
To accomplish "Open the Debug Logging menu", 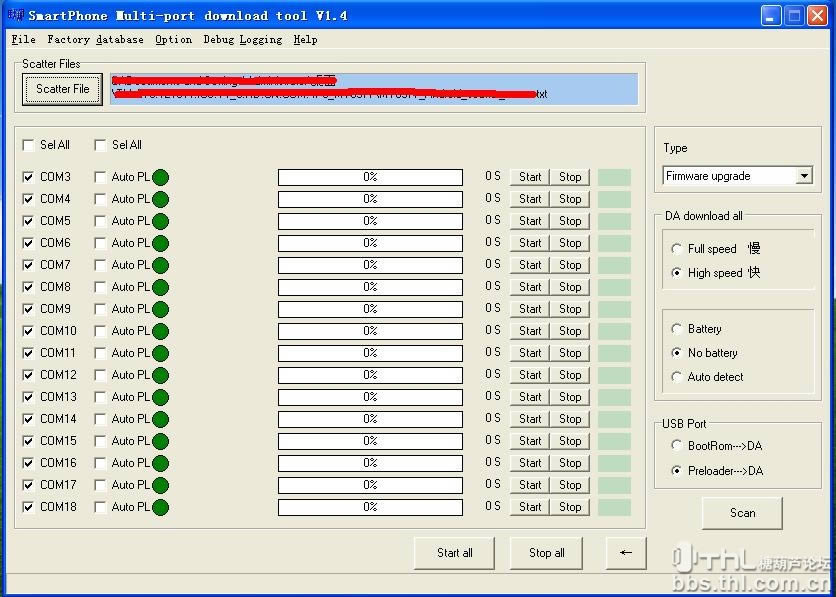I will coord(242,40).
